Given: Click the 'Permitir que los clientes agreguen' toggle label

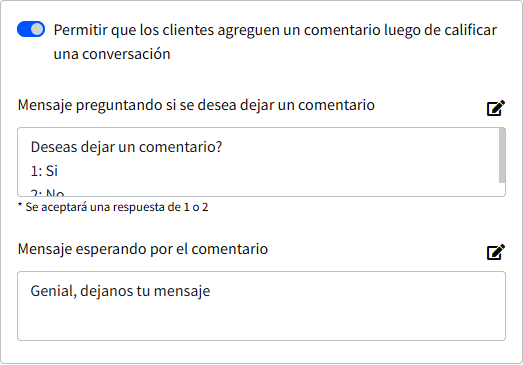Looking at the screenshot, I should click(x=275, y=42).
